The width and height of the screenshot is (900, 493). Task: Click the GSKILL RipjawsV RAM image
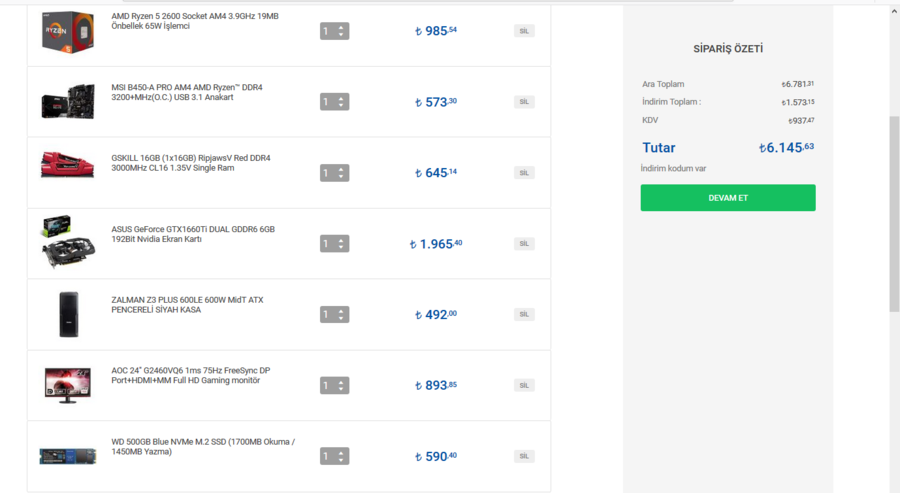(68, 165)
